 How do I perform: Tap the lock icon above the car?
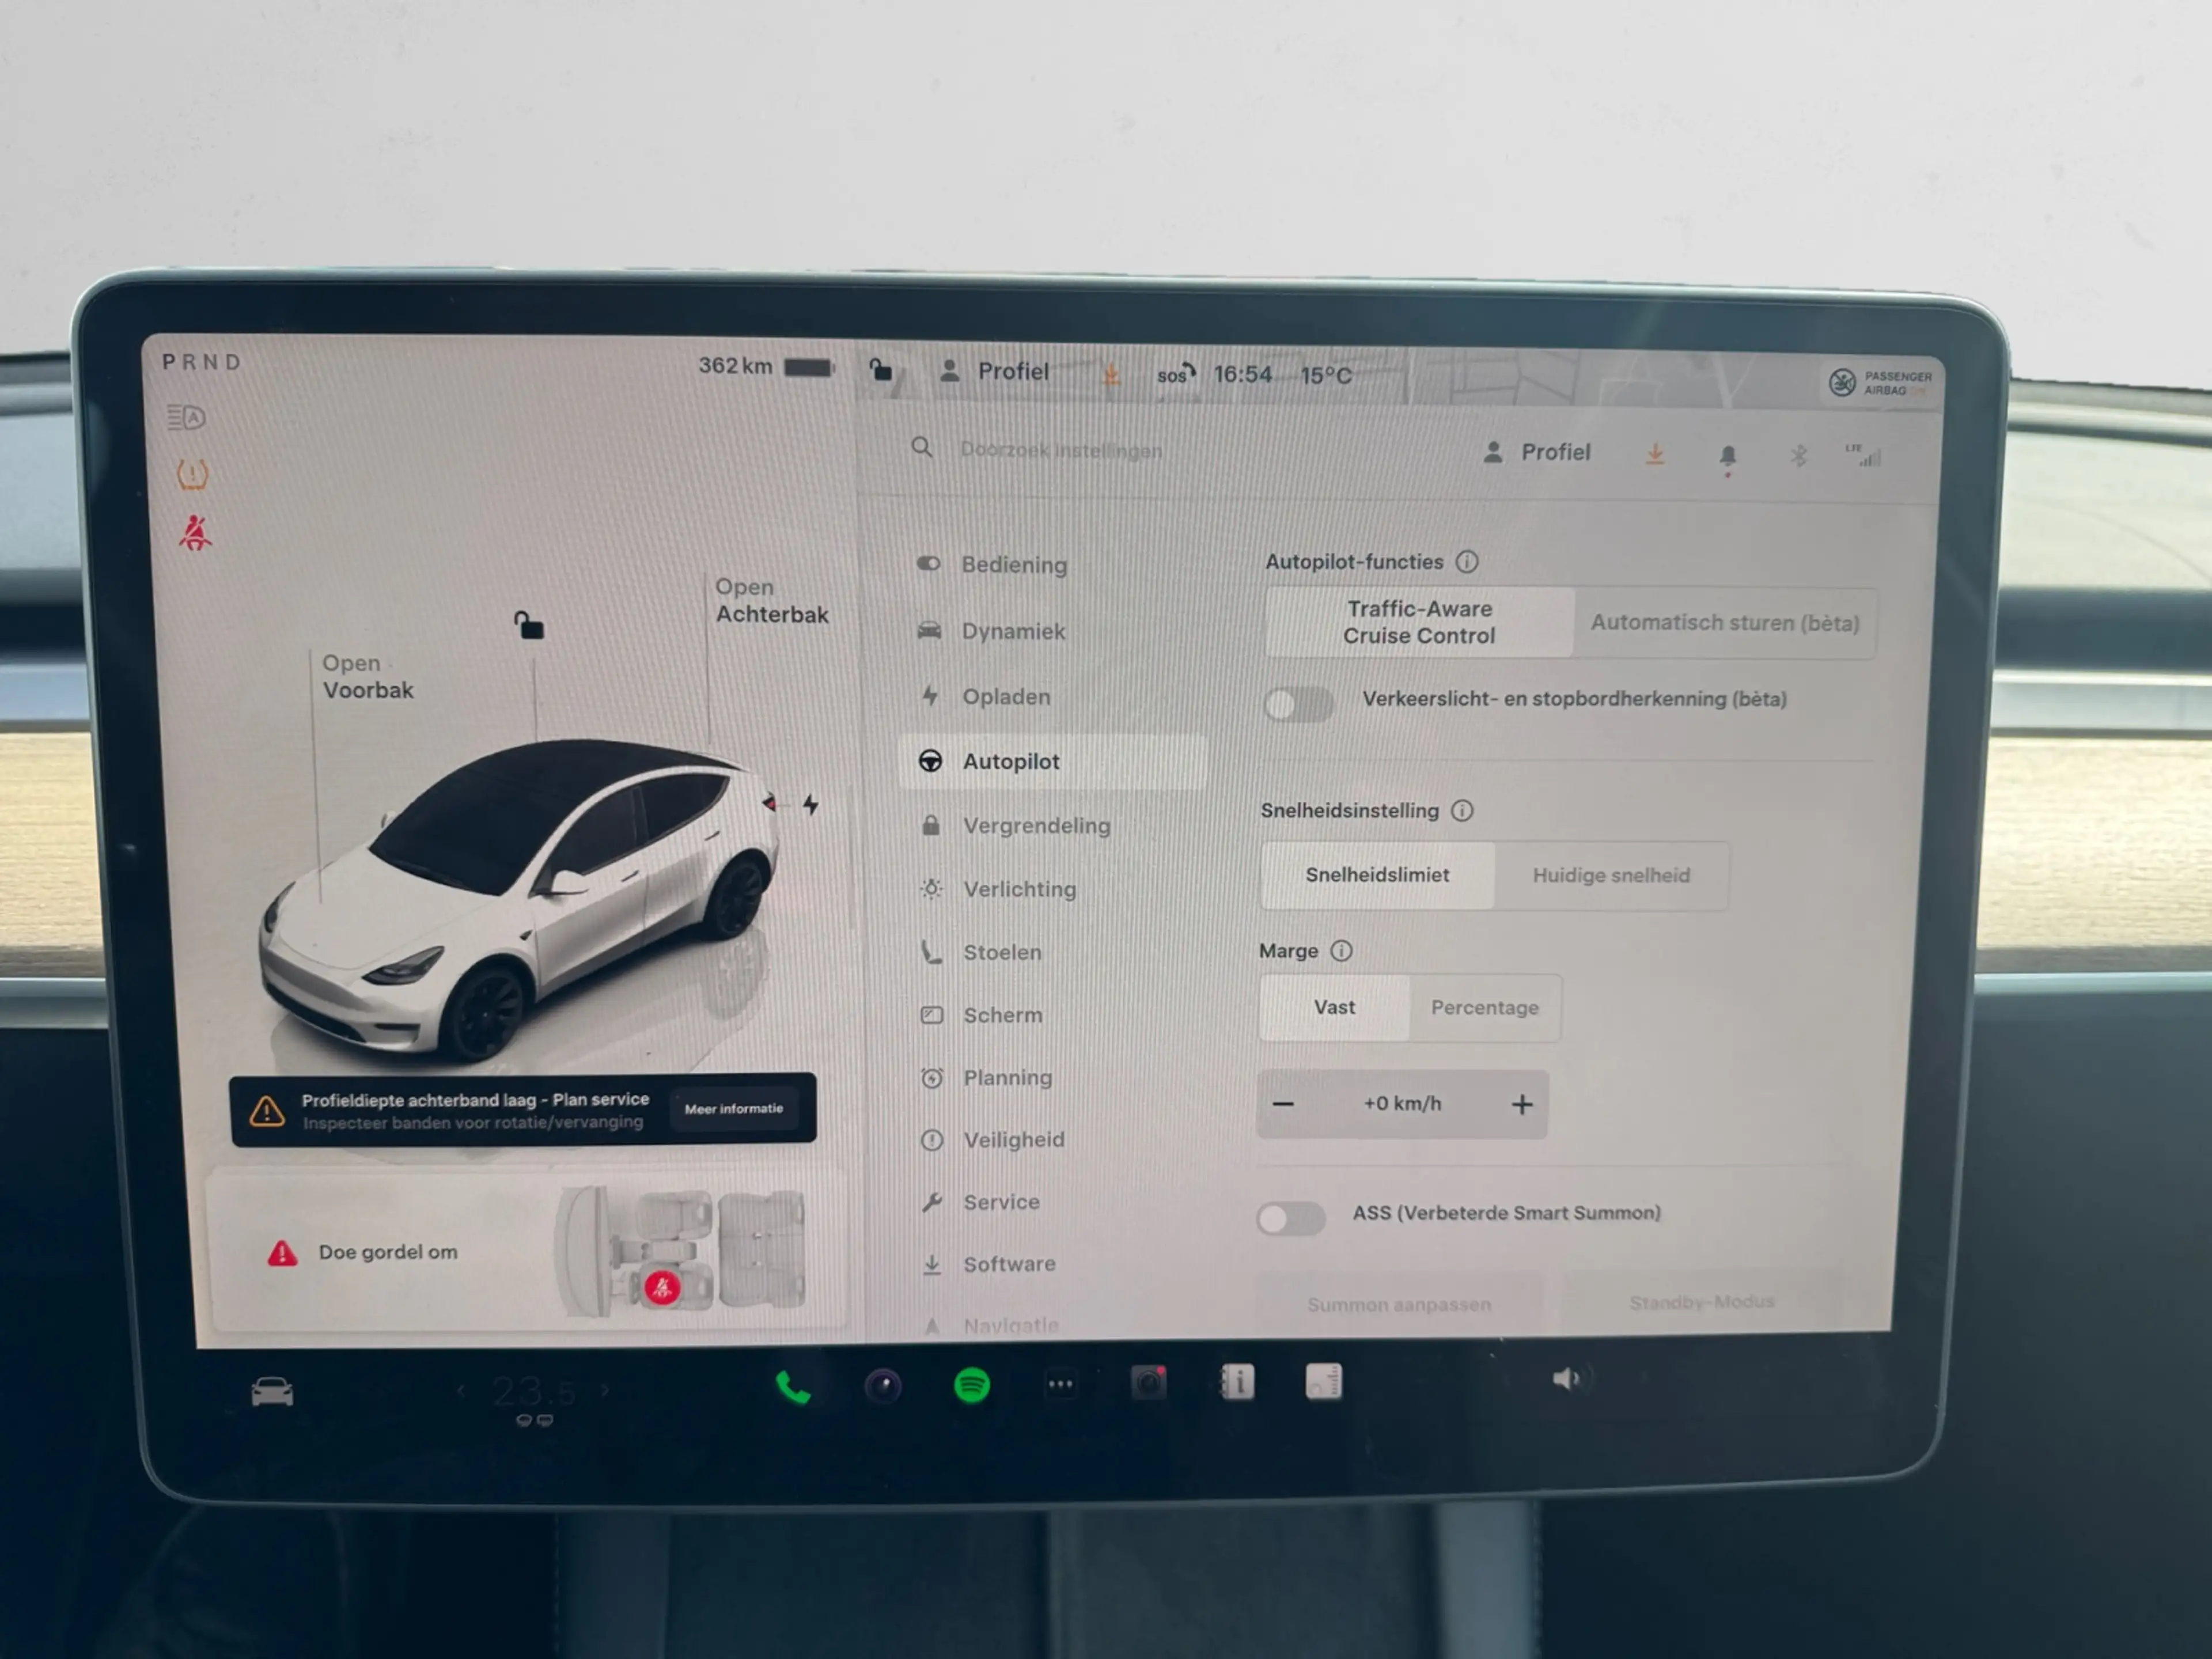click(x=529, y=625)
